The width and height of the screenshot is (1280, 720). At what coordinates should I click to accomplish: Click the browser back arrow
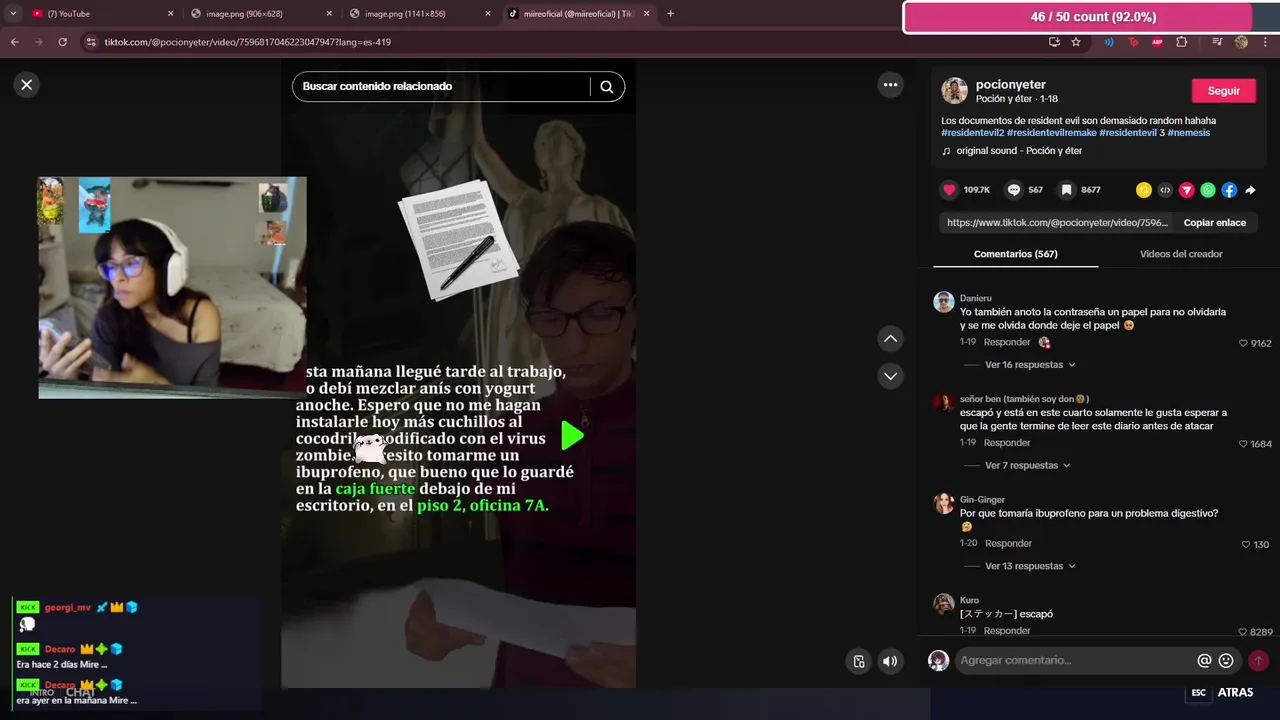click(x=14, y=42)
